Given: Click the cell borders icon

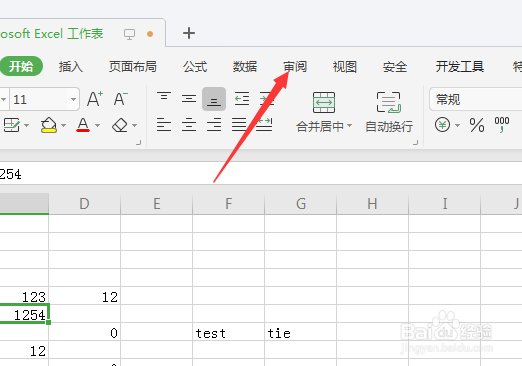Looking at the screenshot, I should [12, 125].
